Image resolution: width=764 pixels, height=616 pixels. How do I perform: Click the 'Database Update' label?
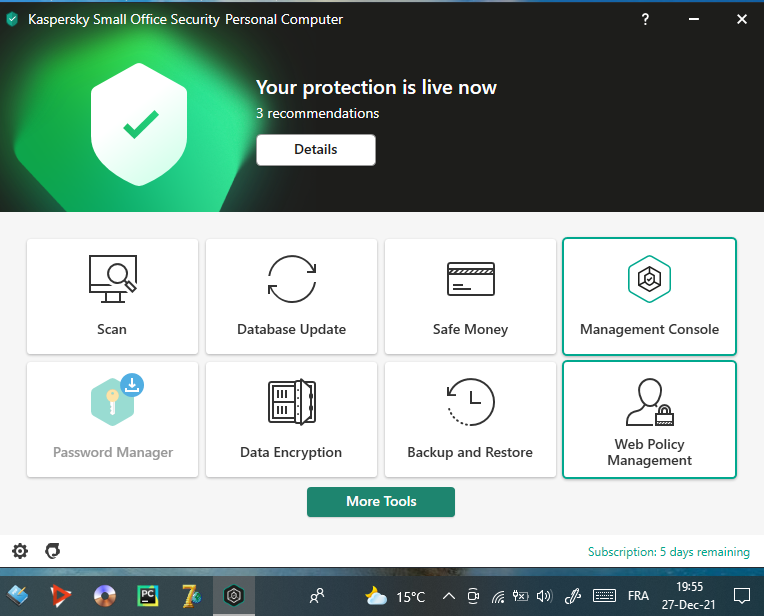tap(291, 329)
